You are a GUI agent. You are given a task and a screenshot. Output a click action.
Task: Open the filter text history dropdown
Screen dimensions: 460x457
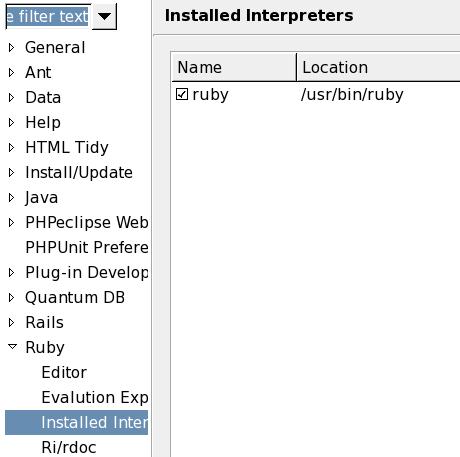[x=104, y=16]
